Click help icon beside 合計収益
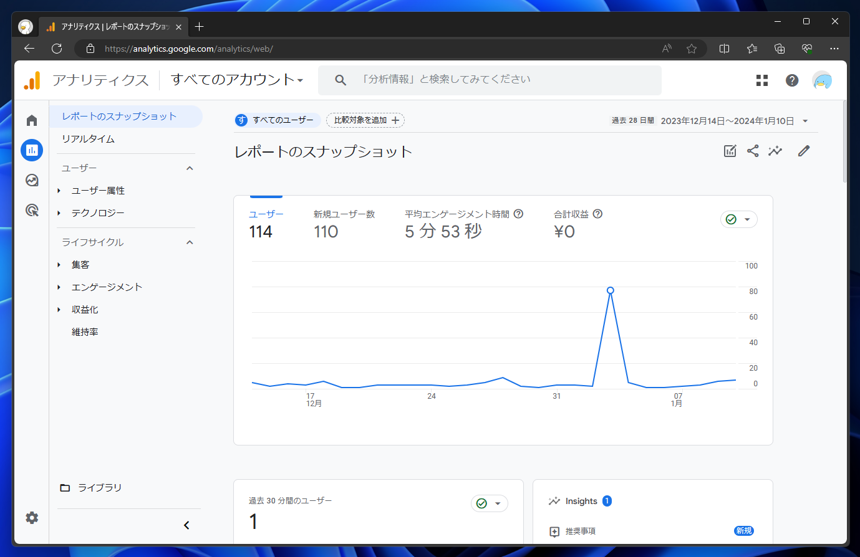Viewport: 860px width, 557px height. (x=597, y=214)
